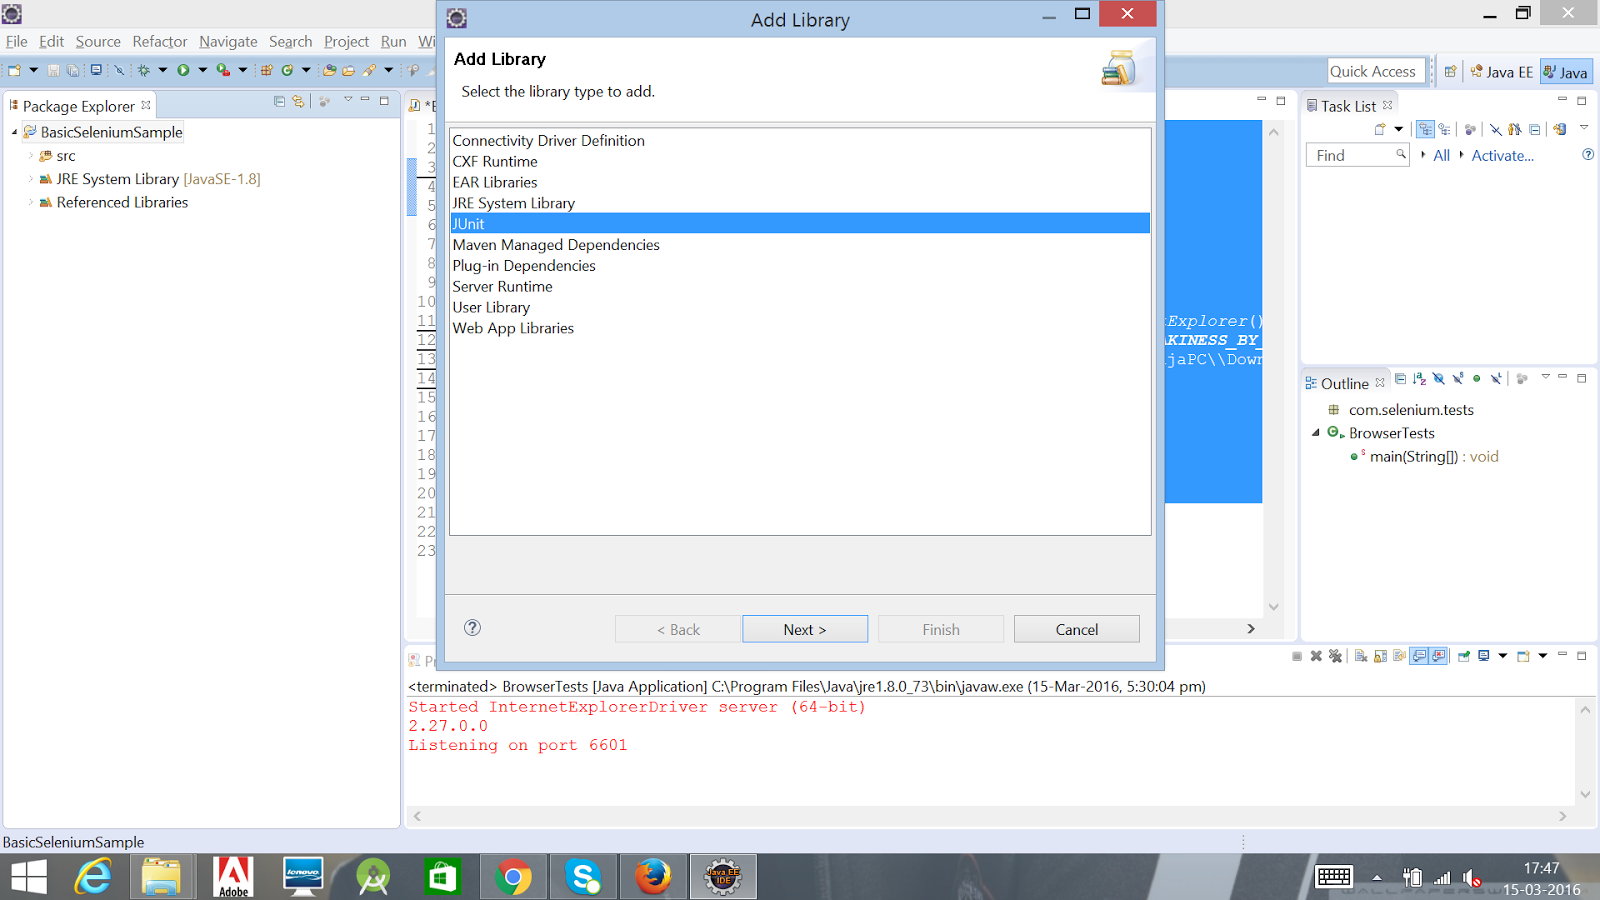Screen dimensions: 1600x900
Task: Toggle Scheduled presentation in Task List
Action: pos(1444,129)
